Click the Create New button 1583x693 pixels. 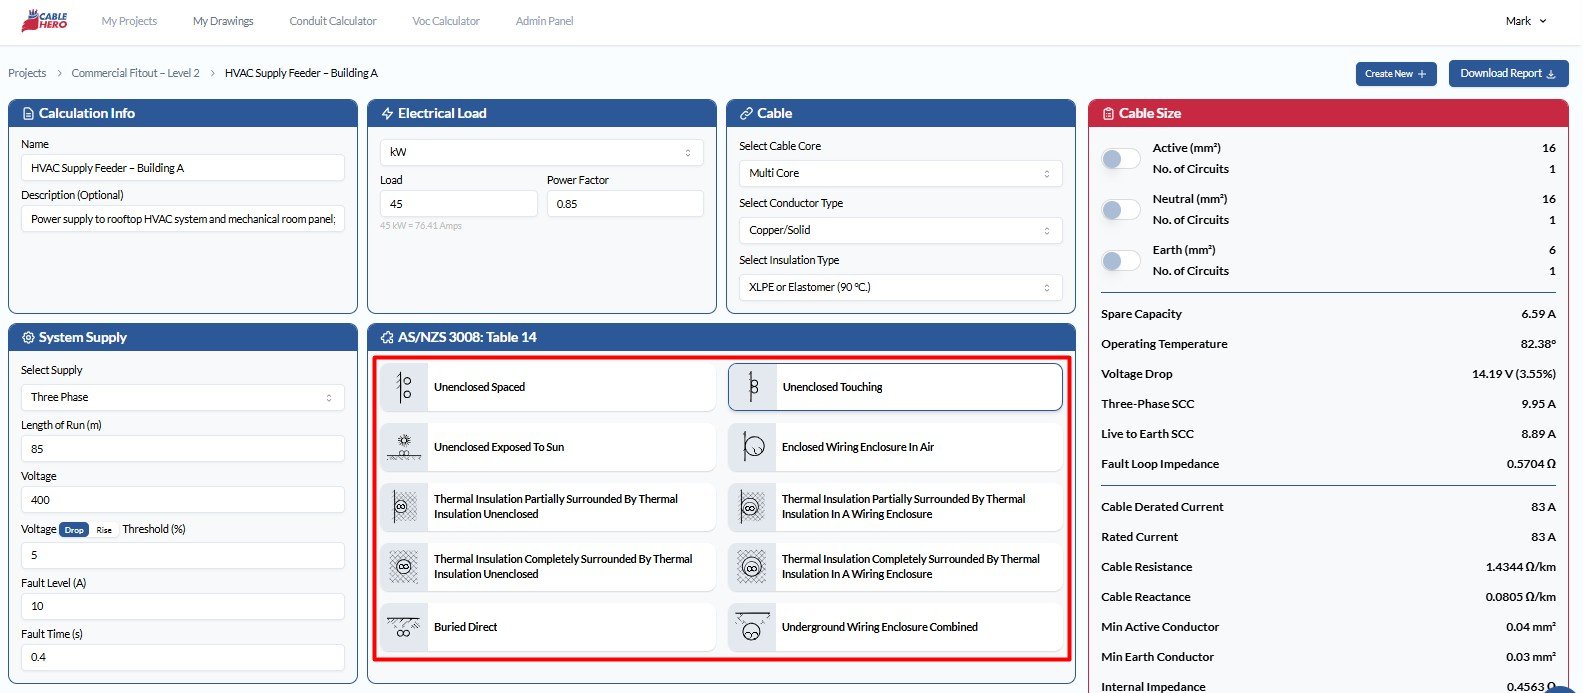click(1396, 74)
